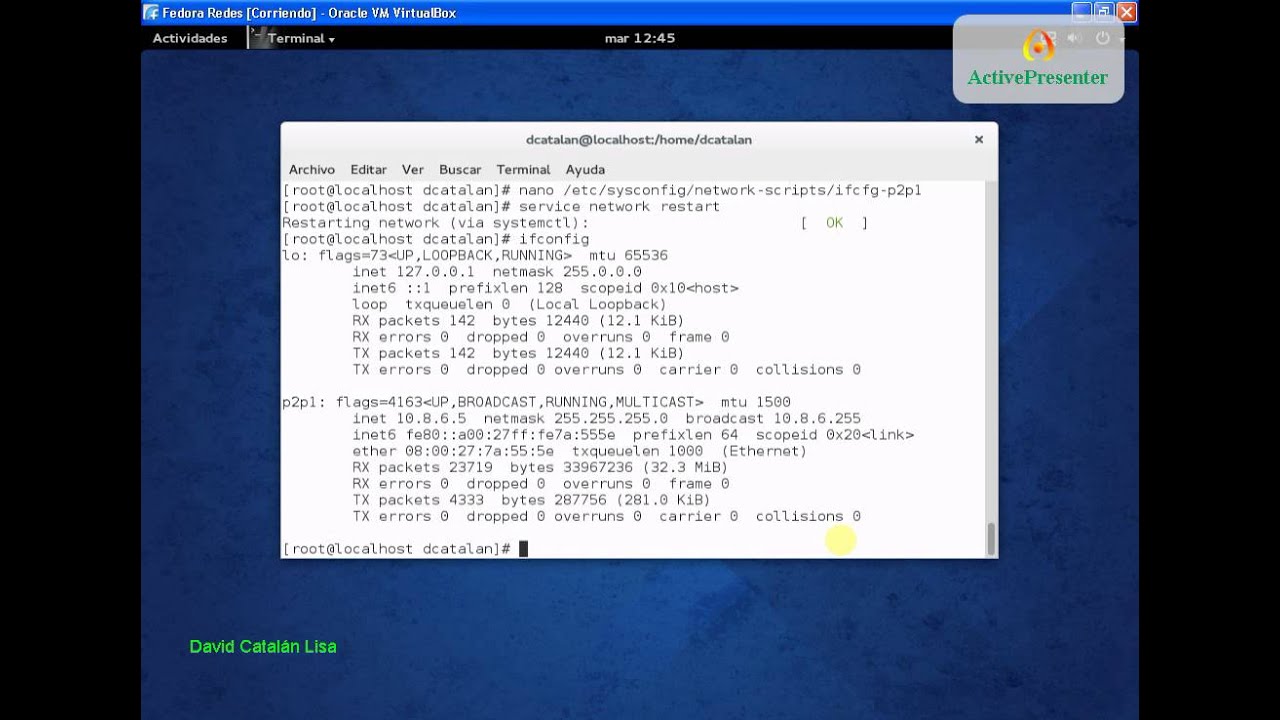Click the 'RX packets 142' line
The image size is (1280, 720).
click(518, 321)
